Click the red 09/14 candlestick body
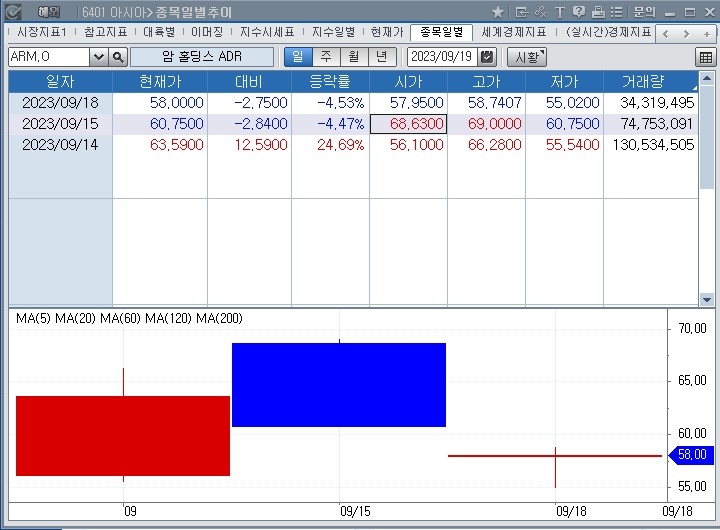Image resolution: width=720 pixels, height=530 pixels. (123, 436)
